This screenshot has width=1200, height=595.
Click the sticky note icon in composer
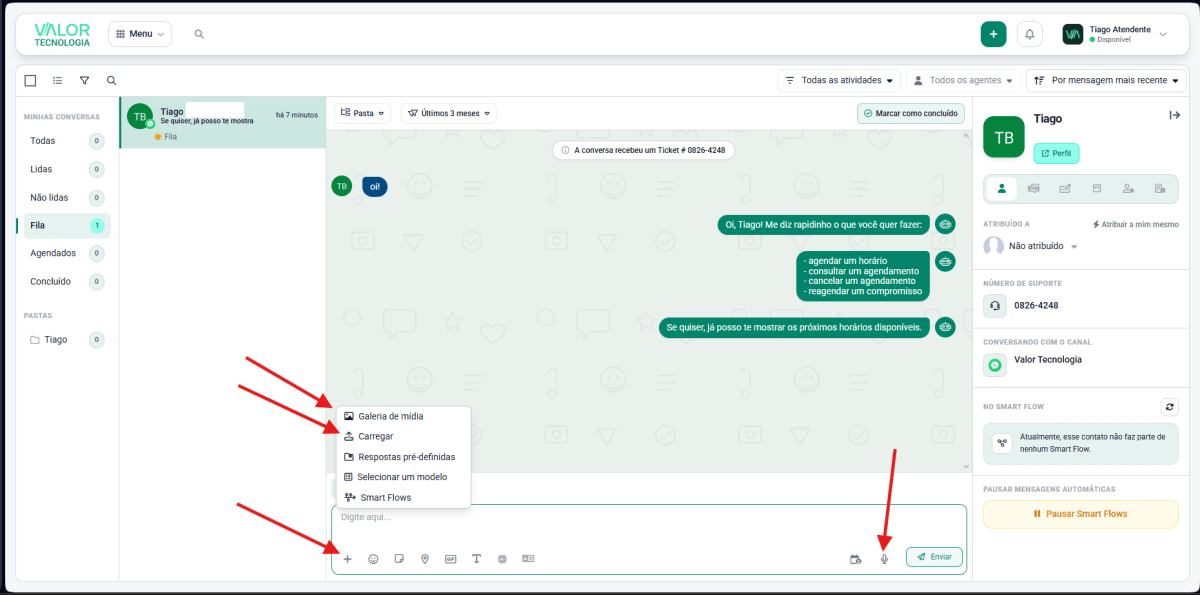pos(399,559)
